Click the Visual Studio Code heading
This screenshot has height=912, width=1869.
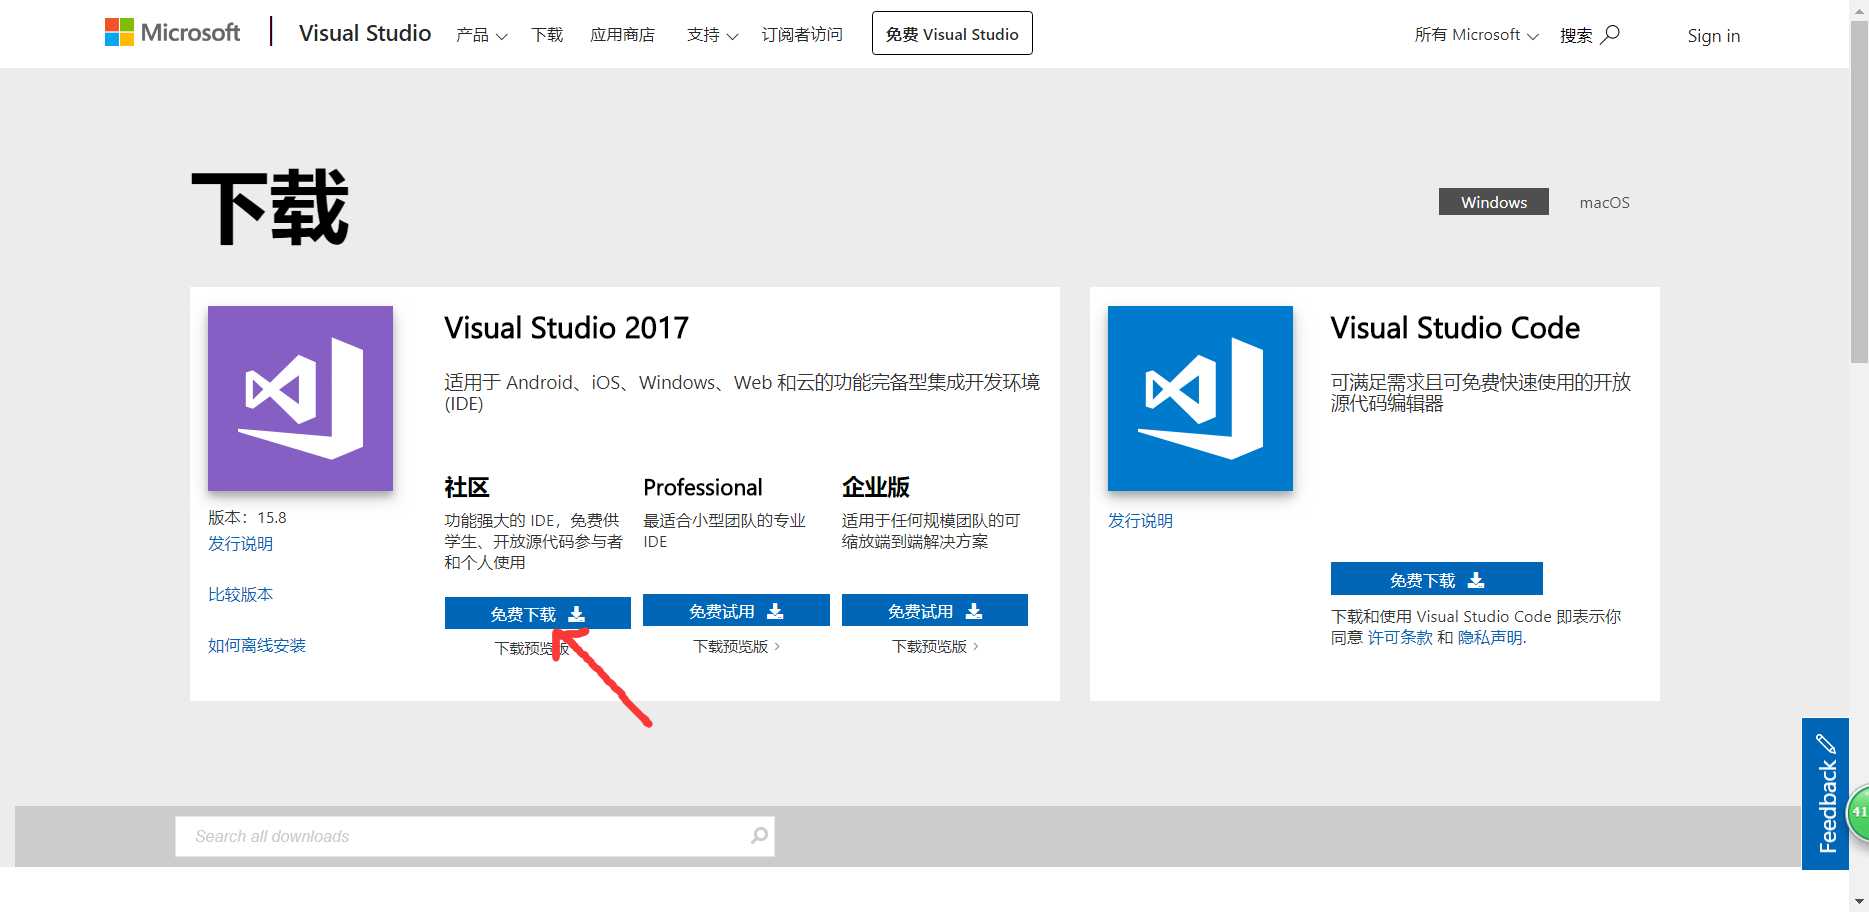(1455, 328)
